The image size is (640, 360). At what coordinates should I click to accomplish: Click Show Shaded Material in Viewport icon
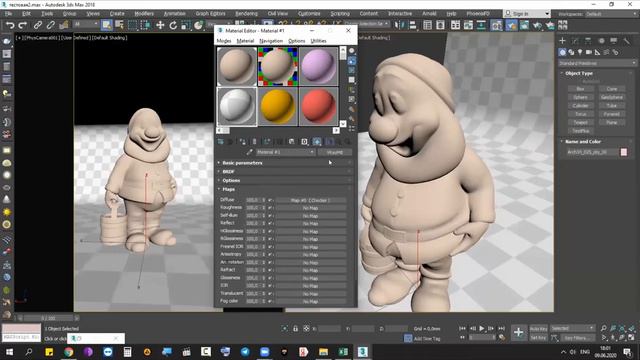317,142
